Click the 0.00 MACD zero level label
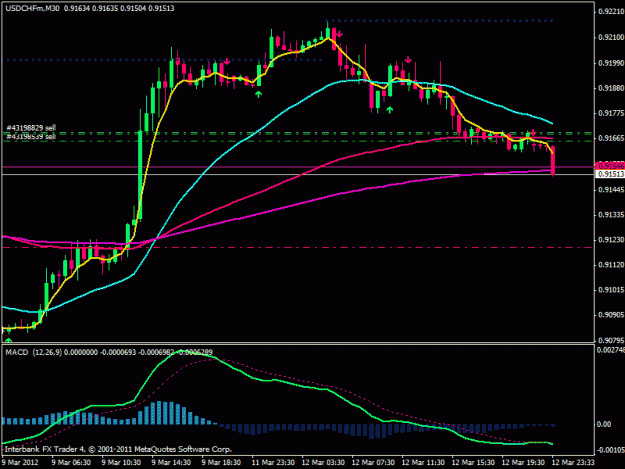The width and height of the screenshot is (625, 469). pyautogui.click(x=604, y=424)
